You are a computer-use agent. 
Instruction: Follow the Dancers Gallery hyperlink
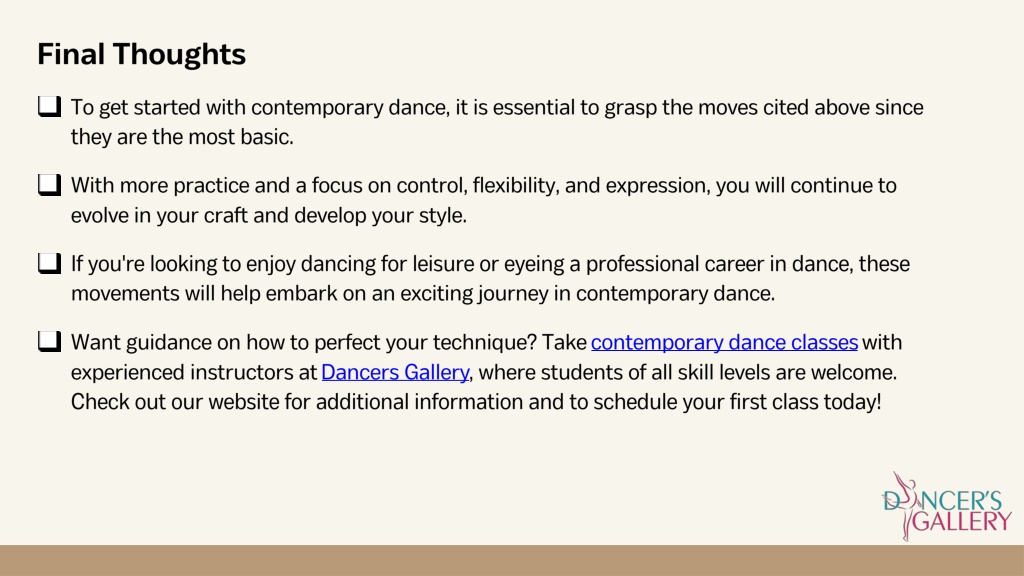pyautogui.click(x=395, y=372)
